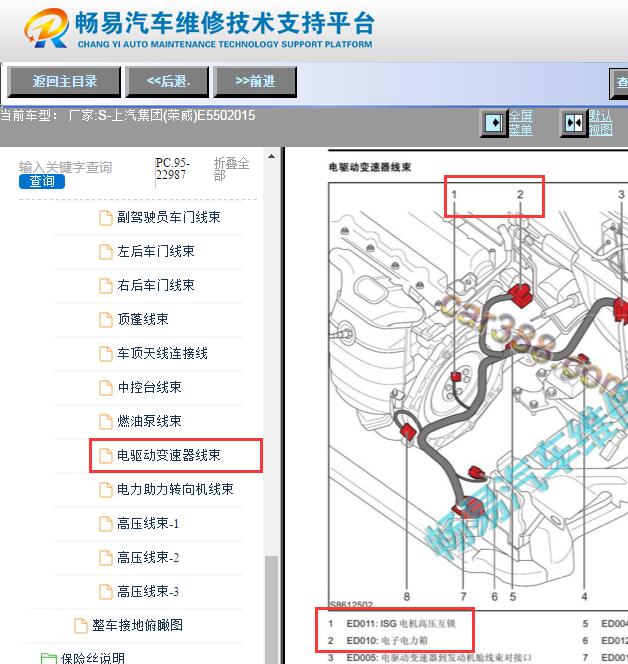
Task: Open 副驾驶员车门线束 tree item
Action: coord(169,217)
